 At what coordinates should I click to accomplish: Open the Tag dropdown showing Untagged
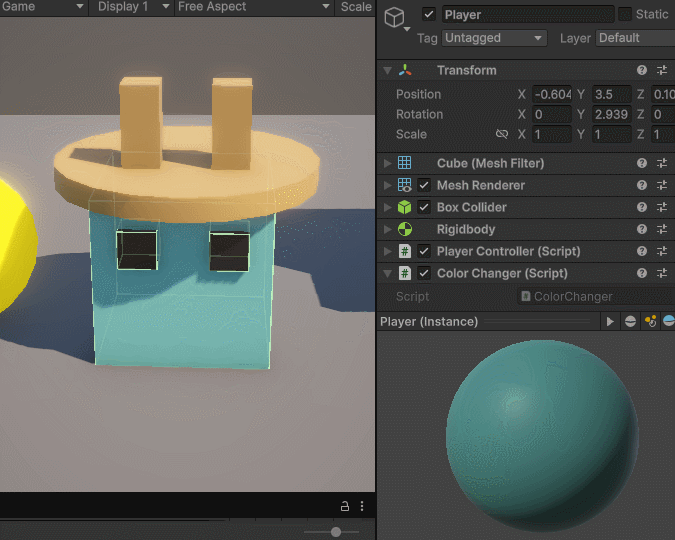pyautogui.click(x=494, y=38)
